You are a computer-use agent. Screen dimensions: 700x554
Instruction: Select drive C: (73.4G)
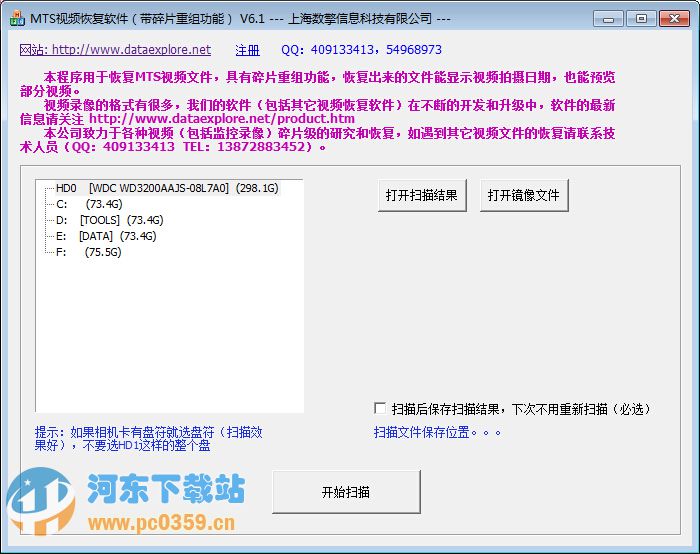tap(89, 204)
